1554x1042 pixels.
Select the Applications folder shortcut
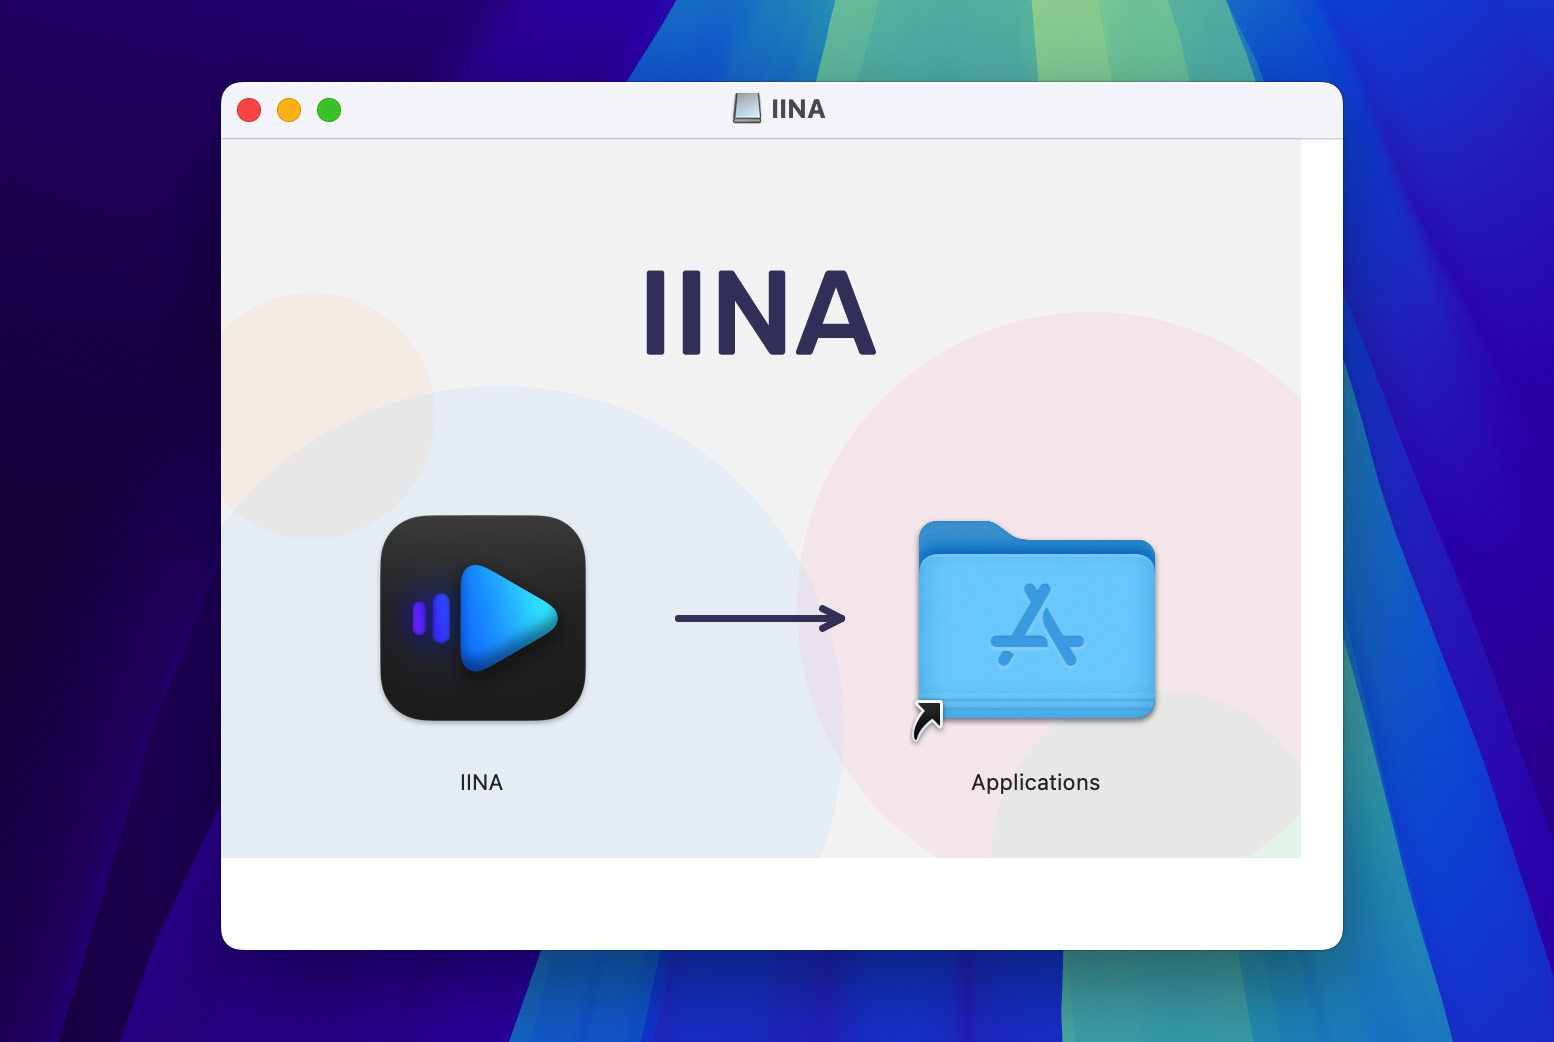[x=1036, y=620]
